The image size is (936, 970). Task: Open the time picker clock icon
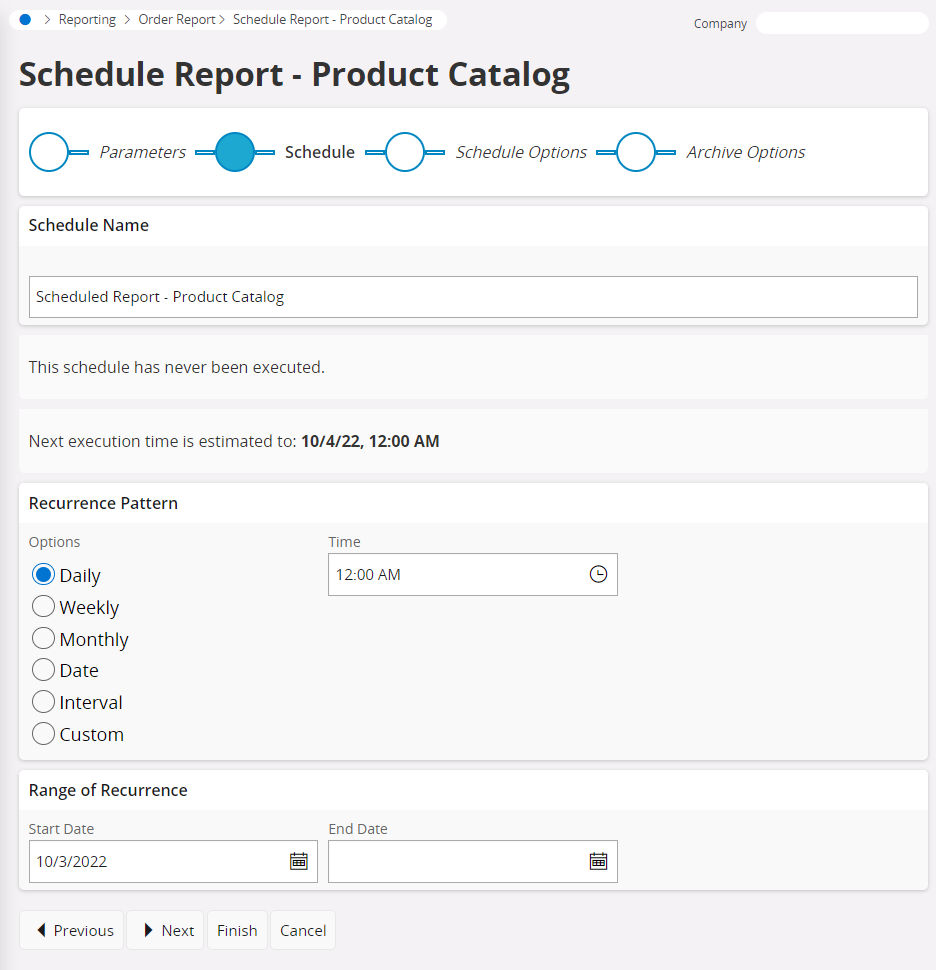(598, 574)
